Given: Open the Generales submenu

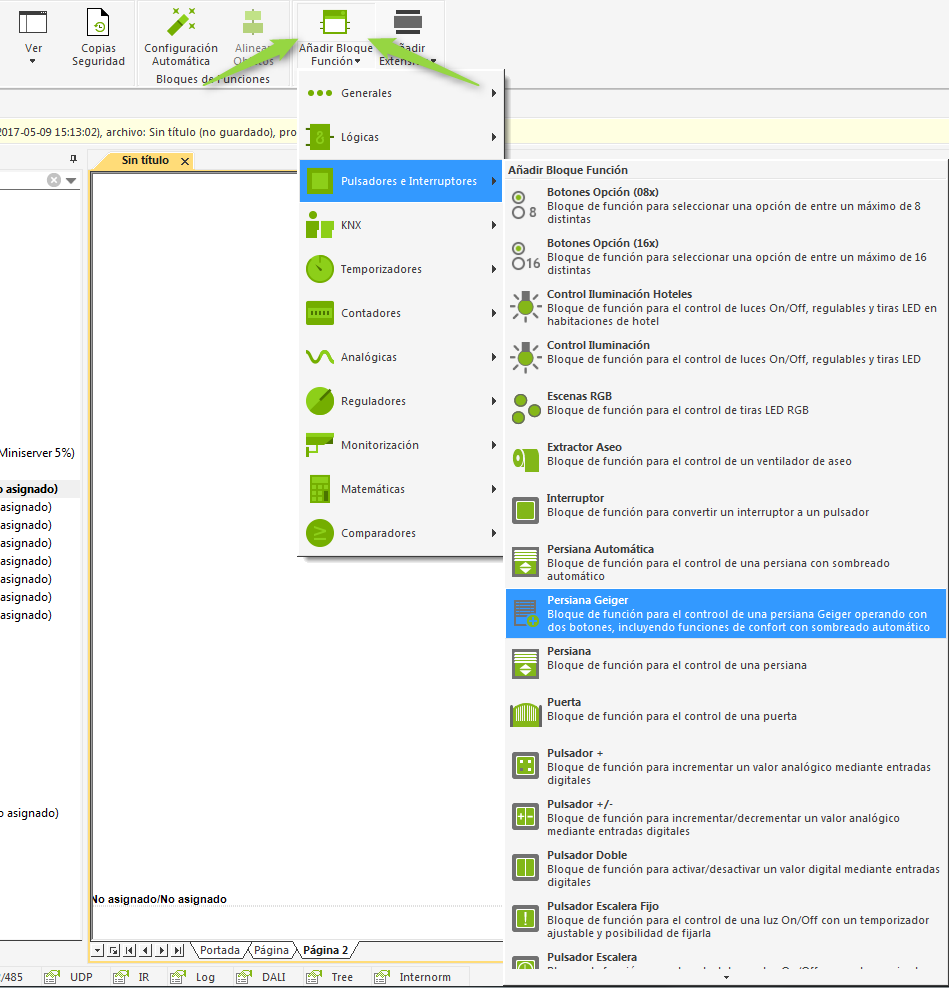Looking at the screenshot, I should point(400,93).
